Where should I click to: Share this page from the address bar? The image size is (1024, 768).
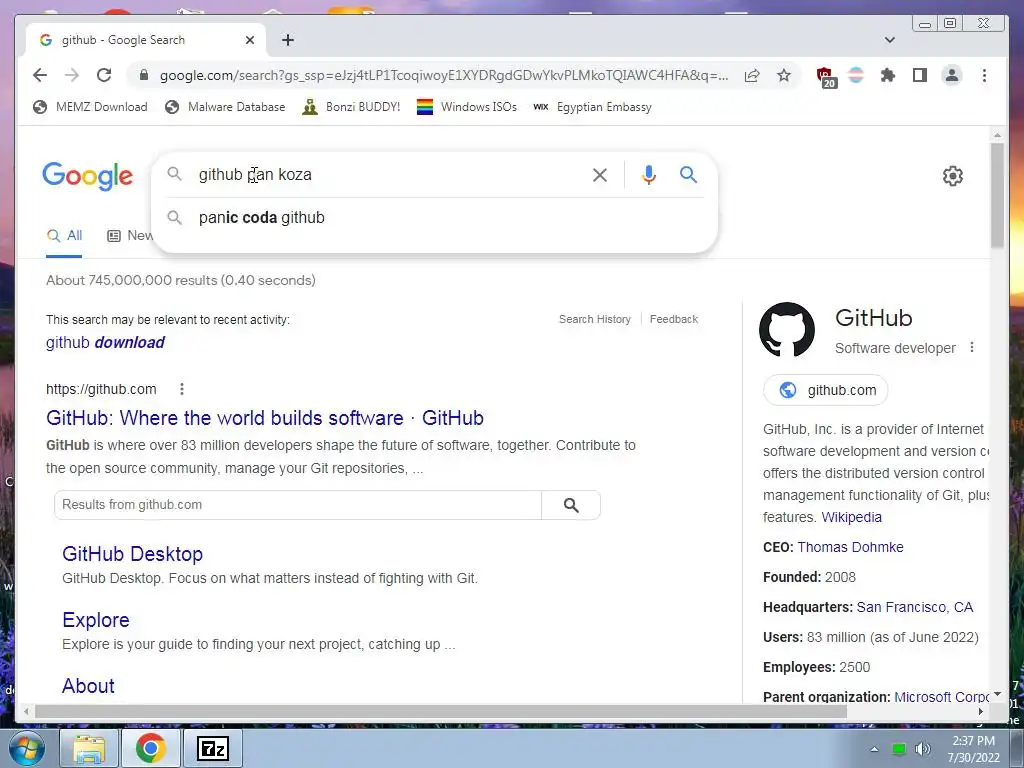(x=752, y=75)
